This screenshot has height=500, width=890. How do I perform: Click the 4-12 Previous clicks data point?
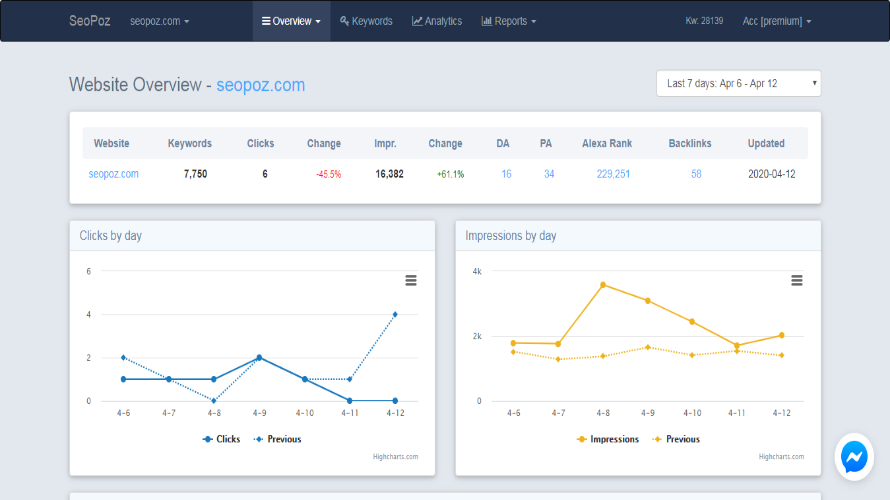click(395, 314)
